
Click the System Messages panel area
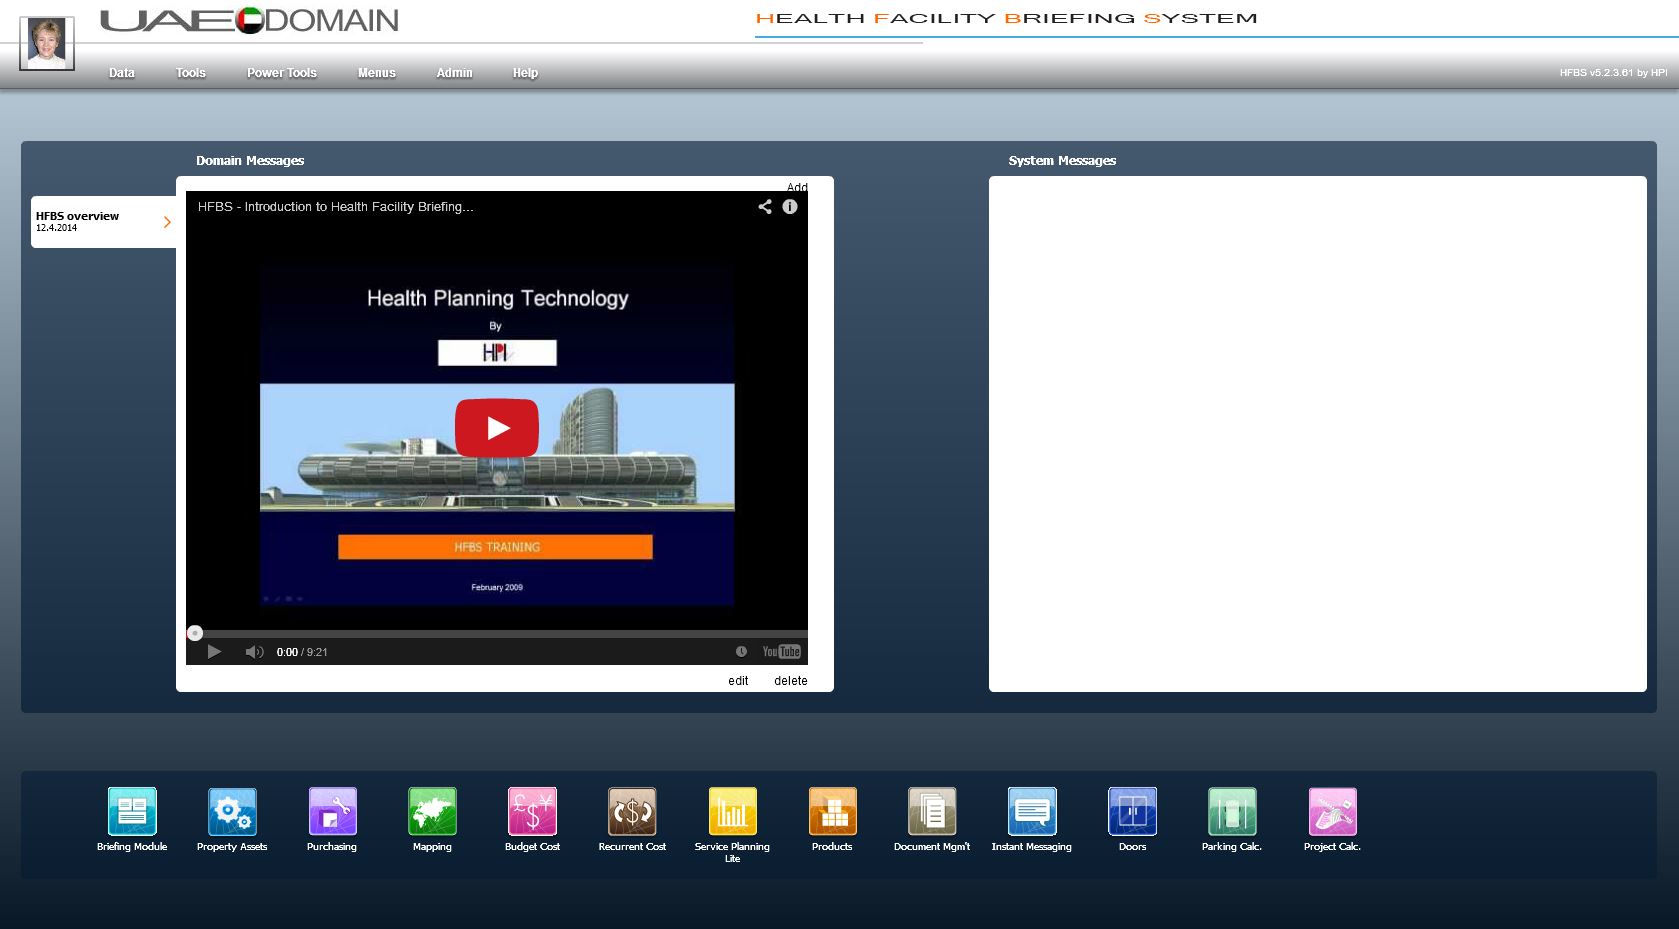pyautogui.click(x=1317, y=434)
